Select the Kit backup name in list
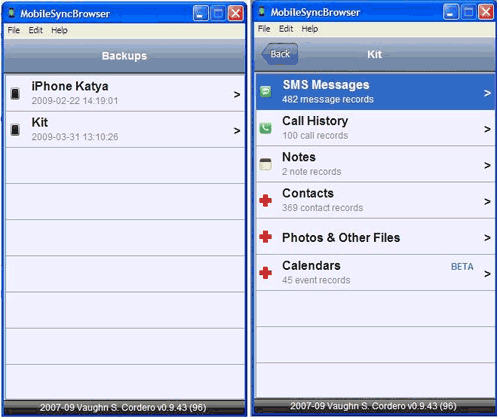500x419 pixels. 40,122
